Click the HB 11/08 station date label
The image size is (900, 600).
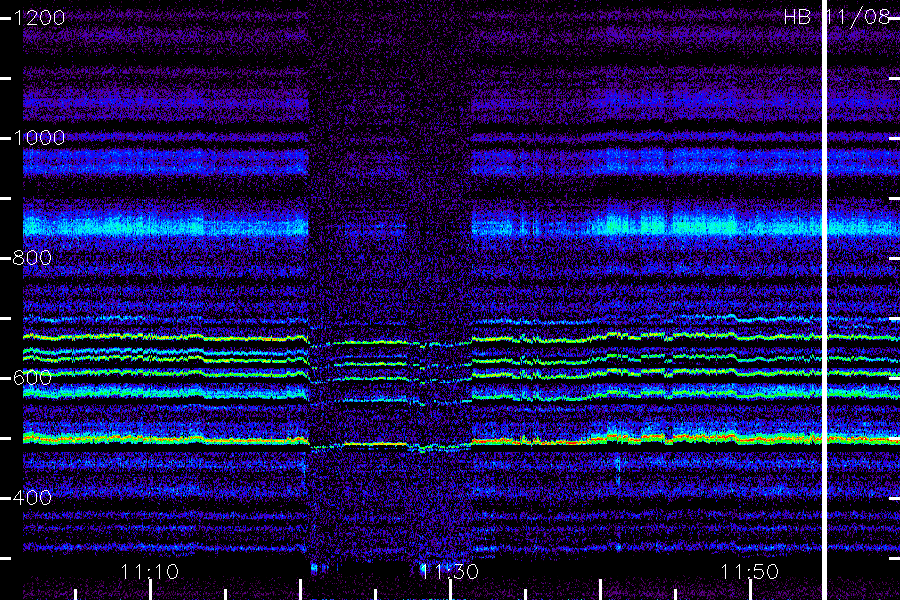tap(836, 17)
